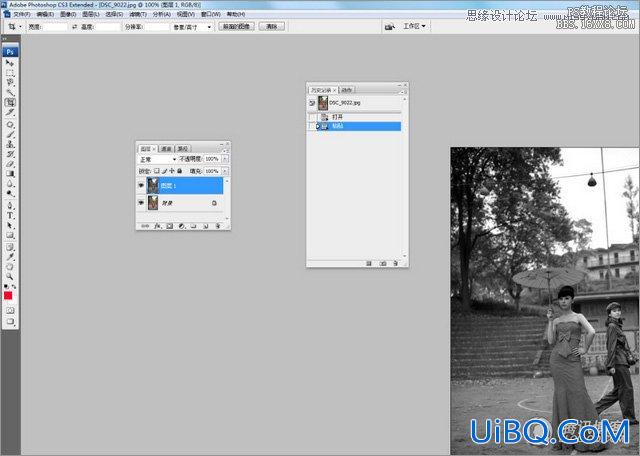Open the 工作区 workspace dropdown

click(414, 26)
